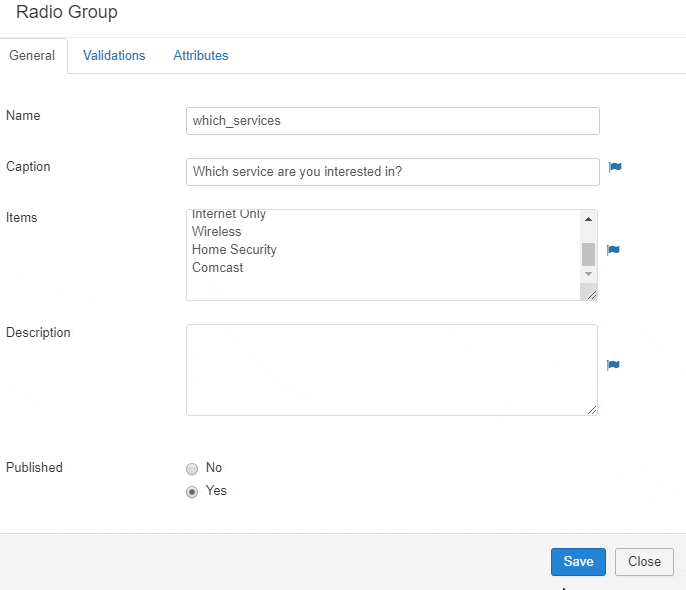Select the No radio for Published
The height and width of the screenshot is (590, 686).
[x=192, y=469]
